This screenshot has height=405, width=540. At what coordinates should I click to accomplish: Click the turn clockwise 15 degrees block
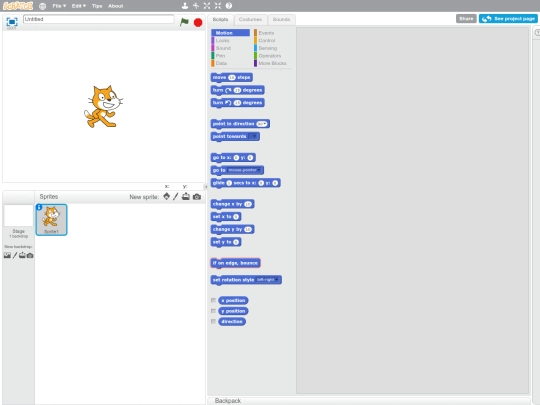[237, 90]
